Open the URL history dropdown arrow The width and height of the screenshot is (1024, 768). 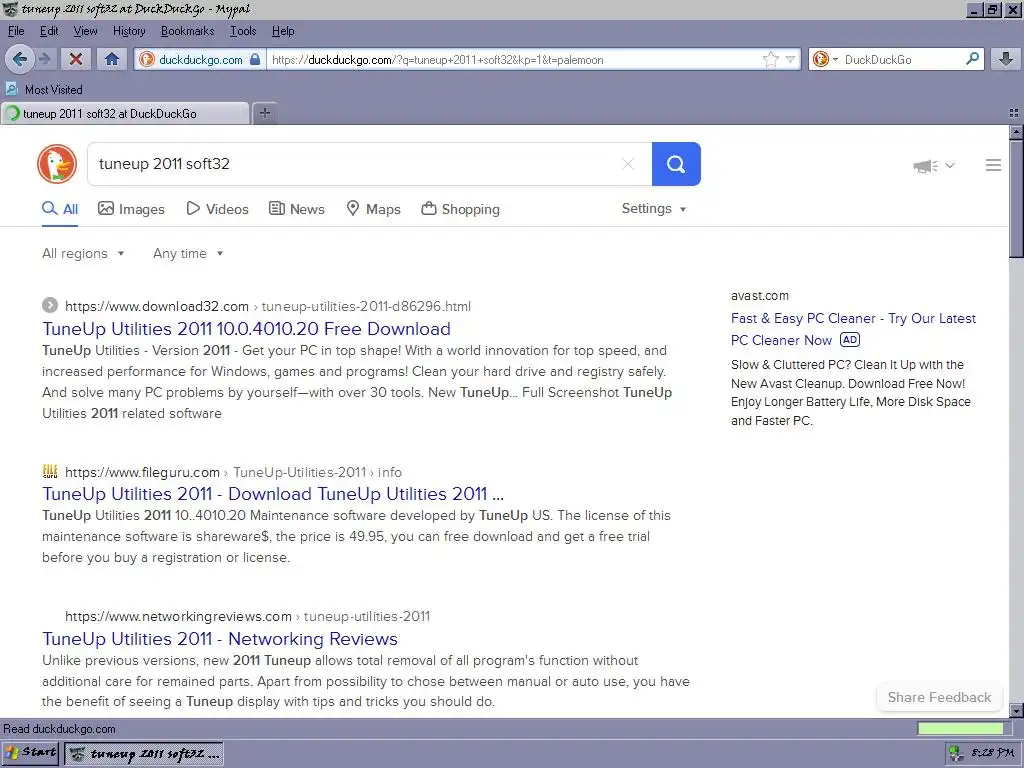point(790,59)
